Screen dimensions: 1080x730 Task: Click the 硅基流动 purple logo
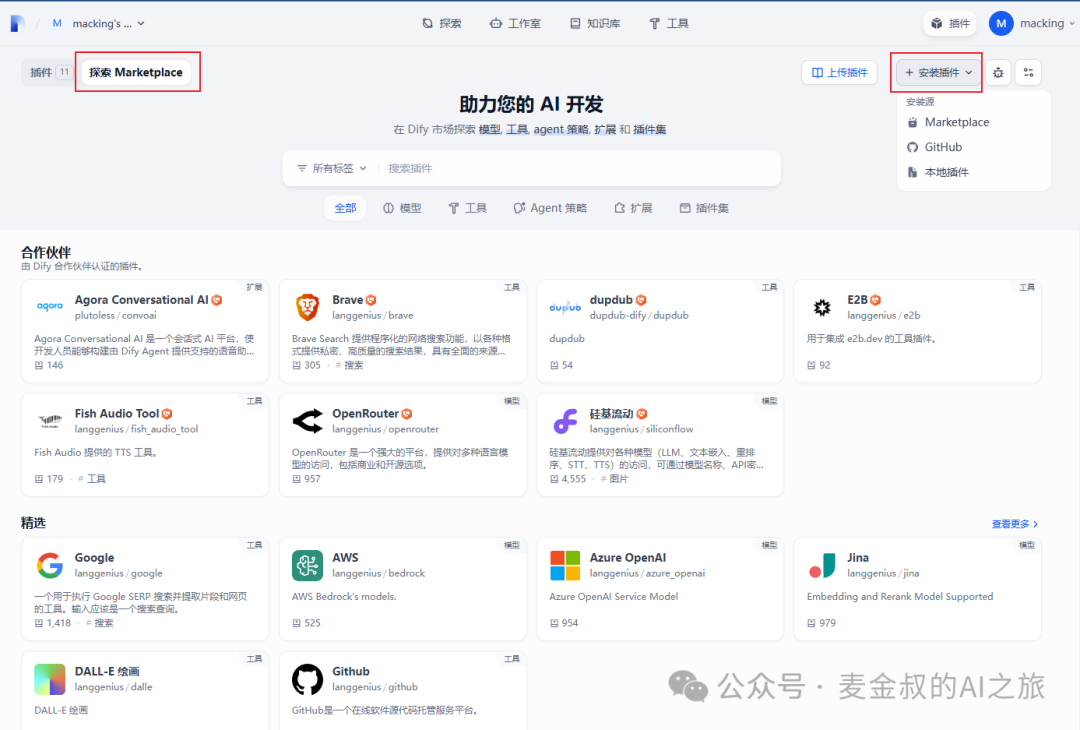pyautogui.click(x=565, y=420)
